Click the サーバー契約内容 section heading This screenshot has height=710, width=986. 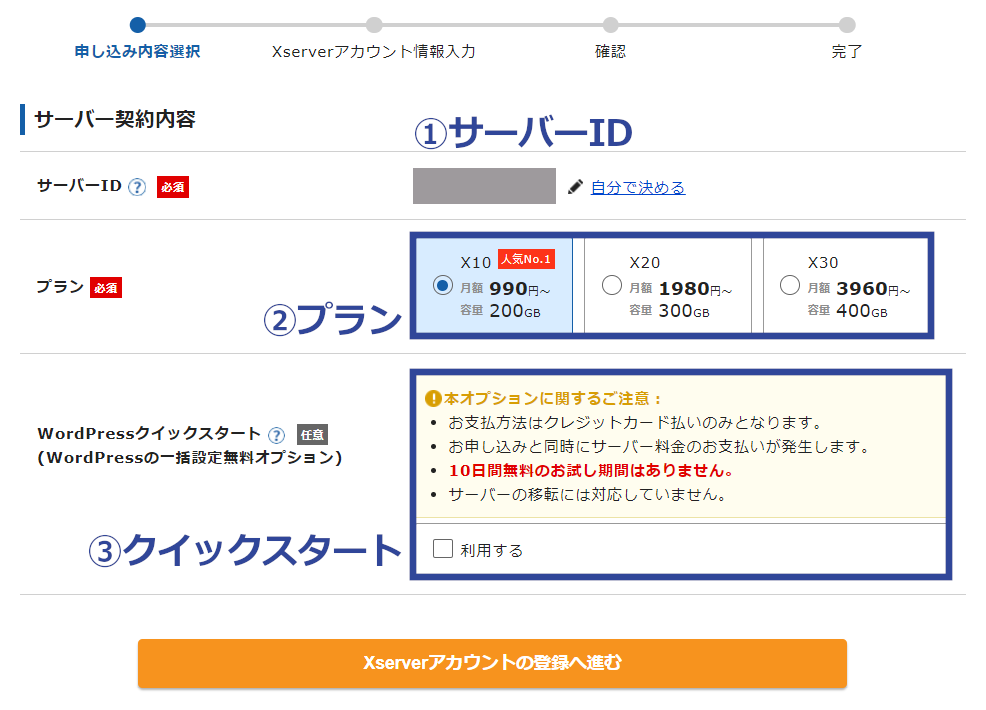pyautogui.click(x=114, y=119)
